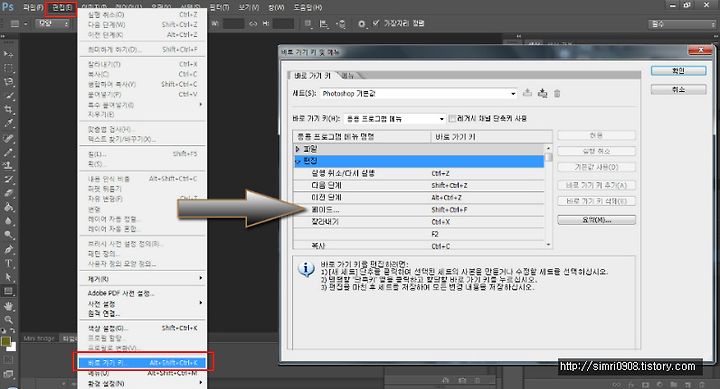Select the Zoom tool in the toolbox
The height and width of the screenshot is (389, 720).
click(8, 320)
